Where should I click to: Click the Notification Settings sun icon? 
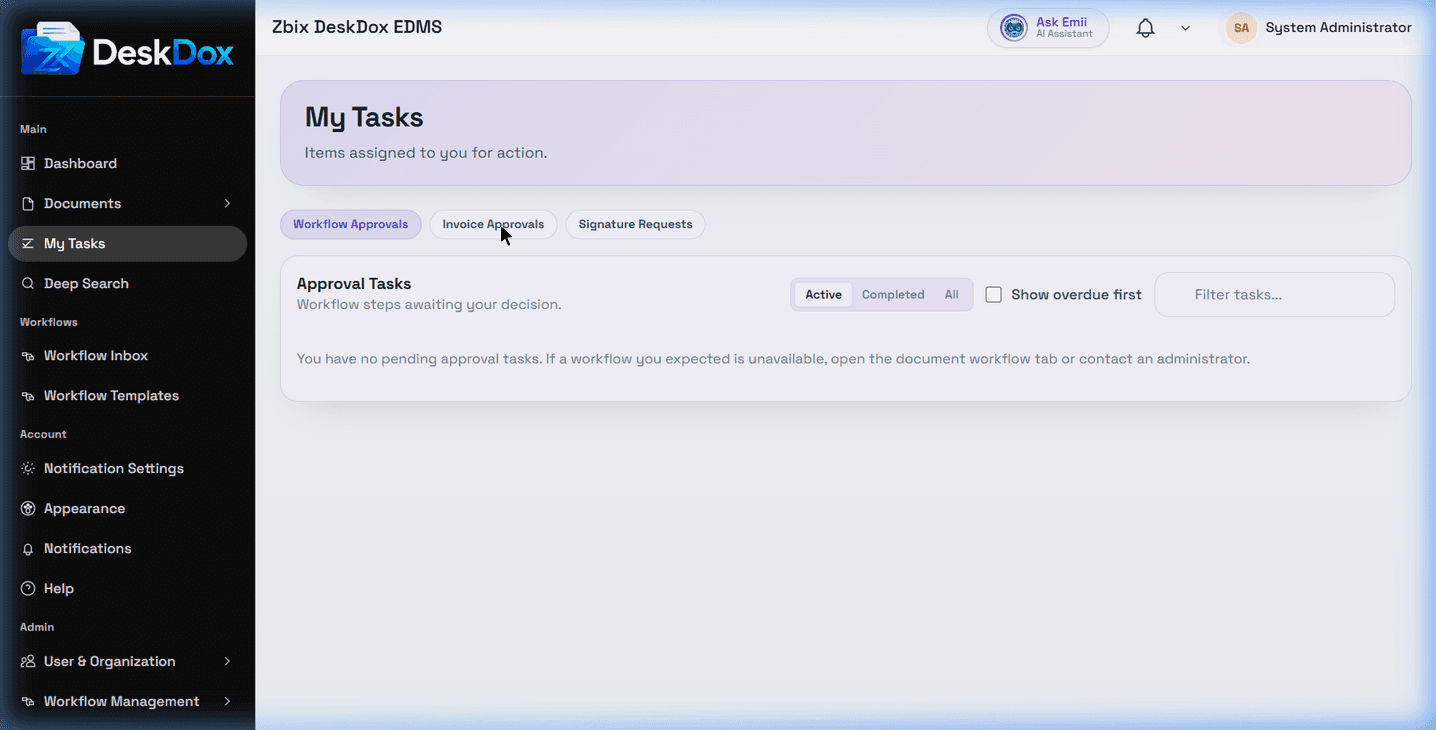pos(28,468)
